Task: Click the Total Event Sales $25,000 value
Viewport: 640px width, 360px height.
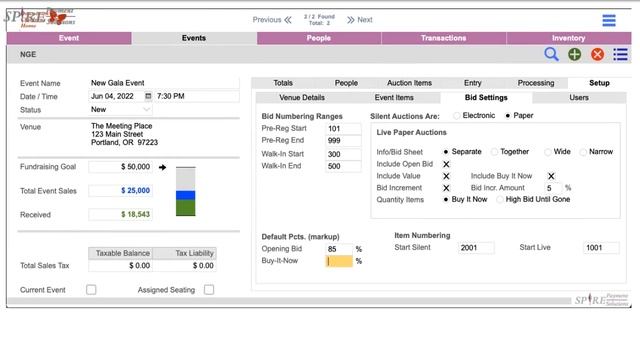Action: pos(120,191)
